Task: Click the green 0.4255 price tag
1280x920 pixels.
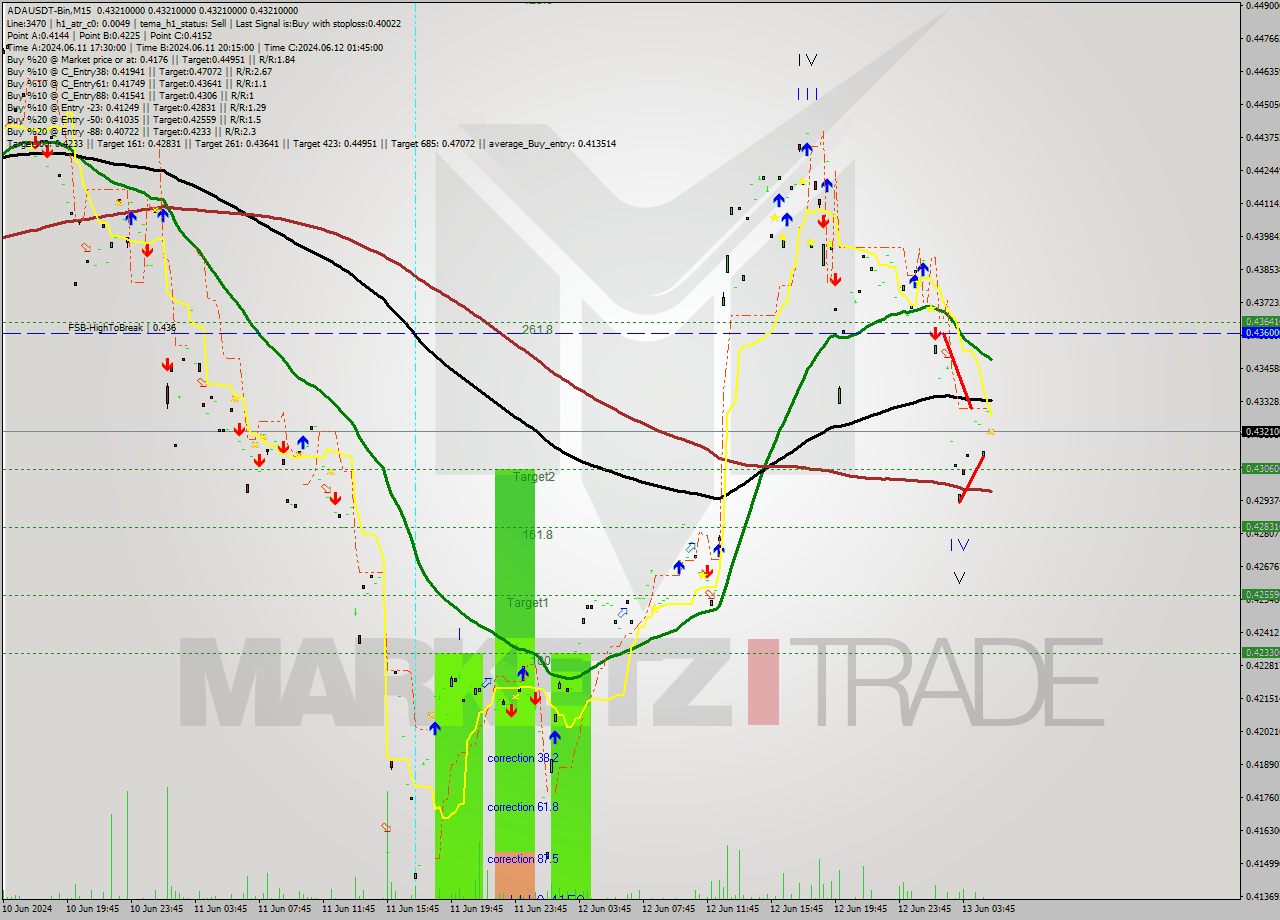Action: [x=1260, y=594]
